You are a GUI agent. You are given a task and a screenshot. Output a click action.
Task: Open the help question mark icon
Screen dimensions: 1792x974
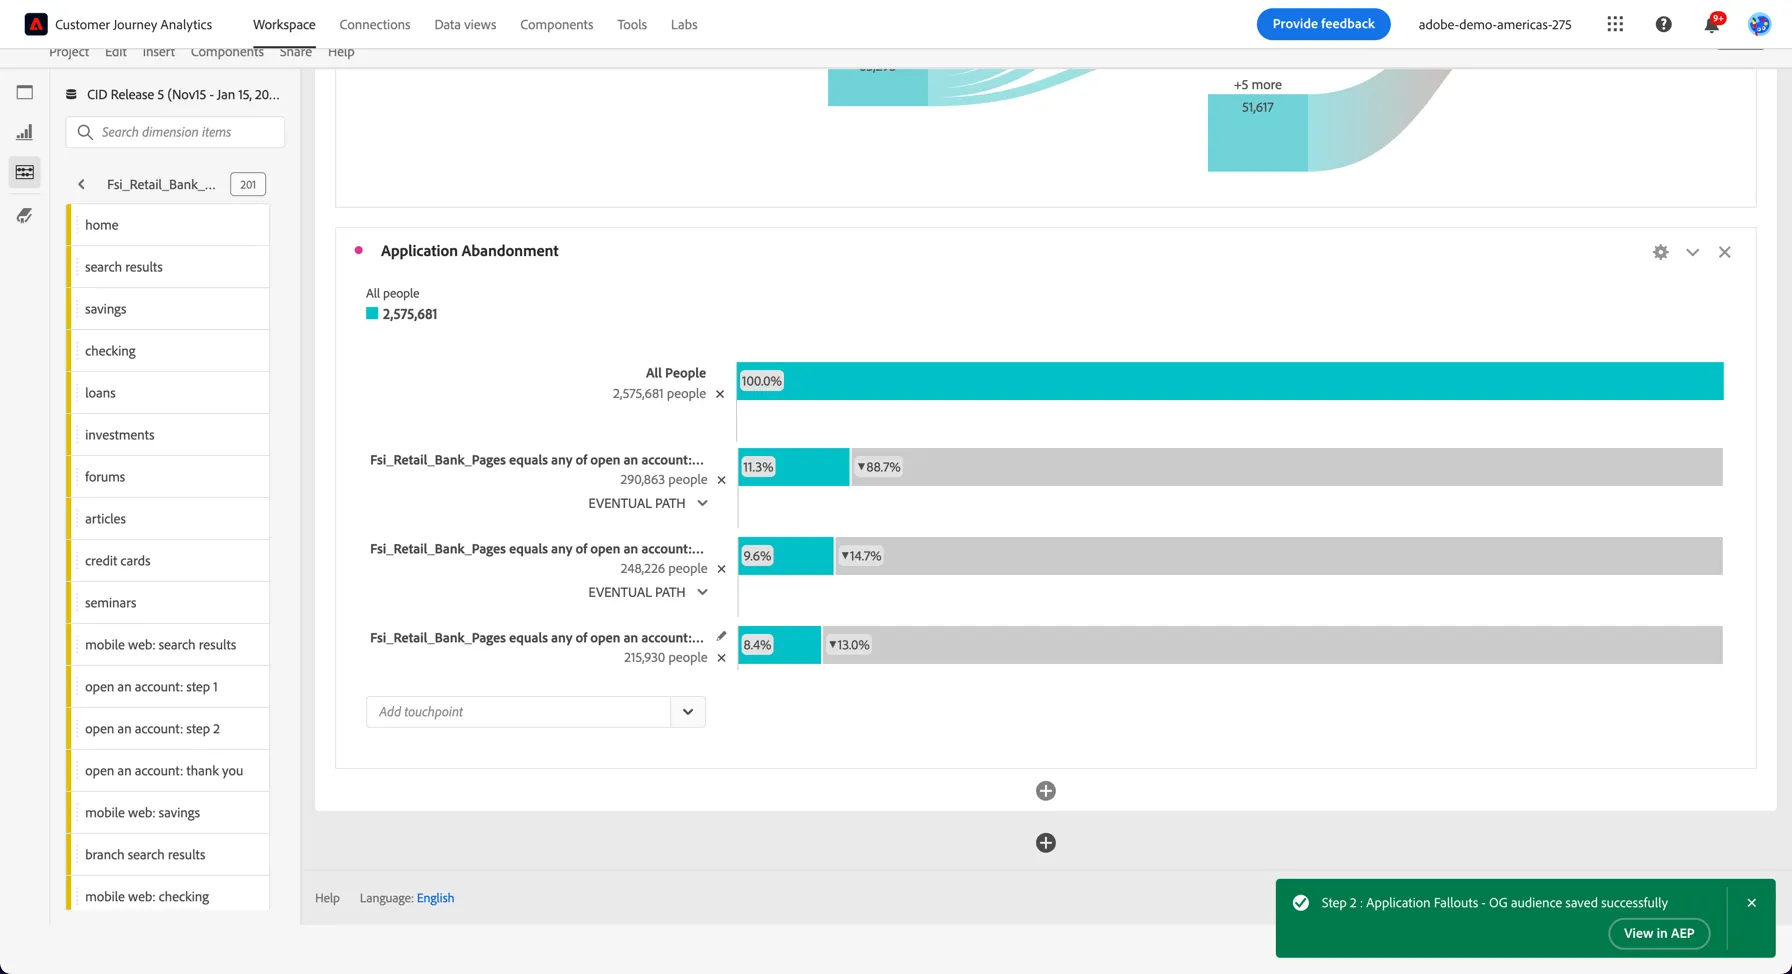(x=1663, y=24)
